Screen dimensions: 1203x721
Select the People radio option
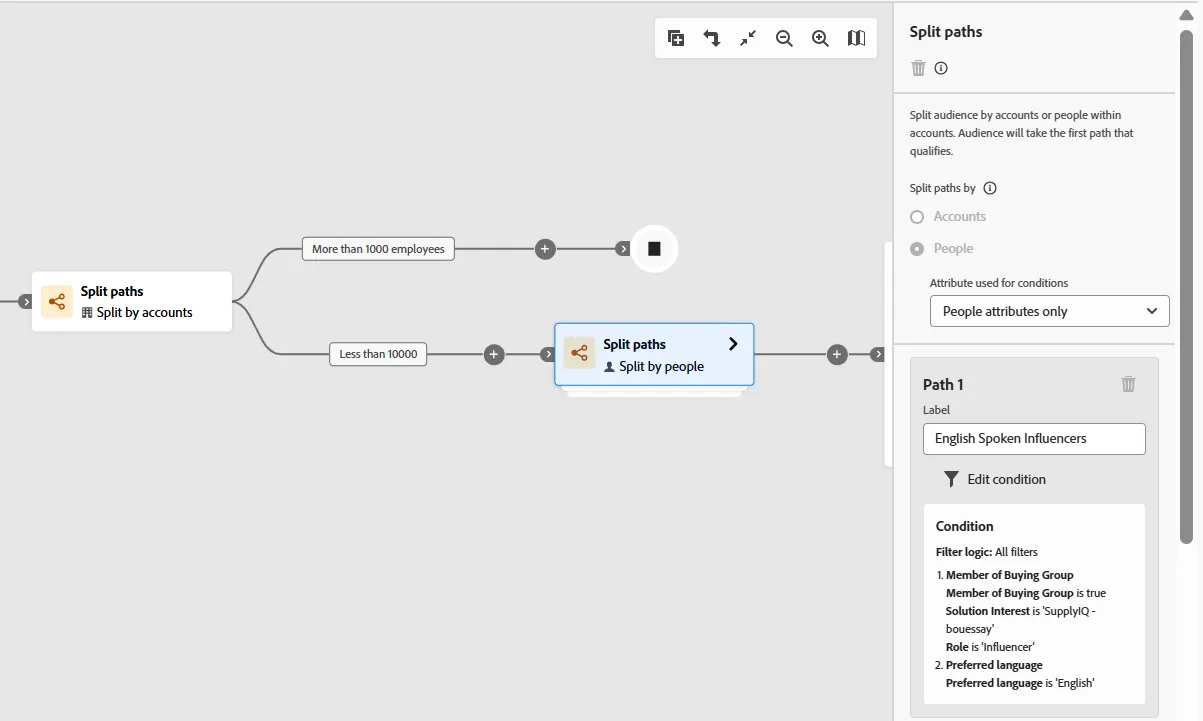[917, 249]
